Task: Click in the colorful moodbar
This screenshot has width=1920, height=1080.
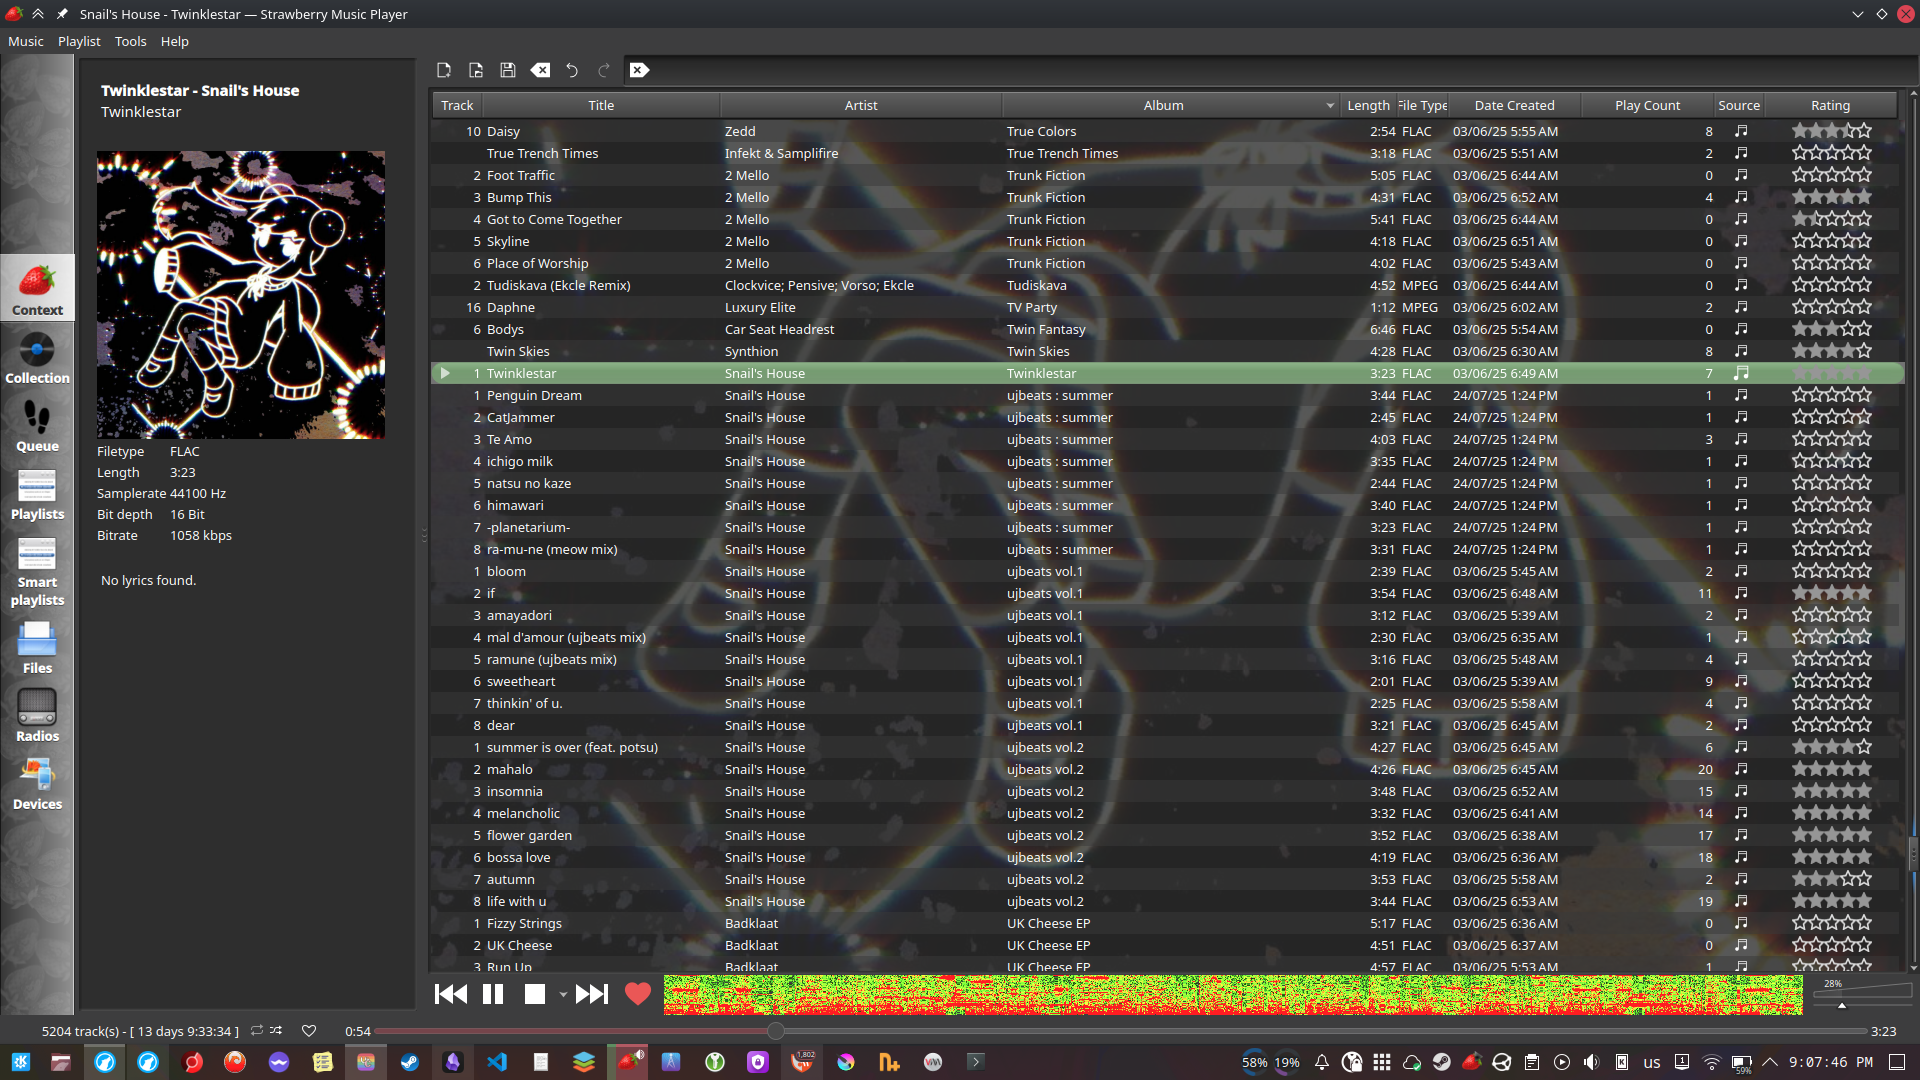Action: pos(1233,995)
